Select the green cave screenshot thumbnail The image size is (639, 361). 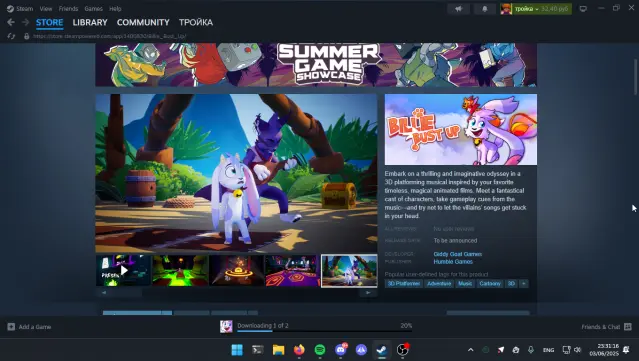(x=180, y=271)
